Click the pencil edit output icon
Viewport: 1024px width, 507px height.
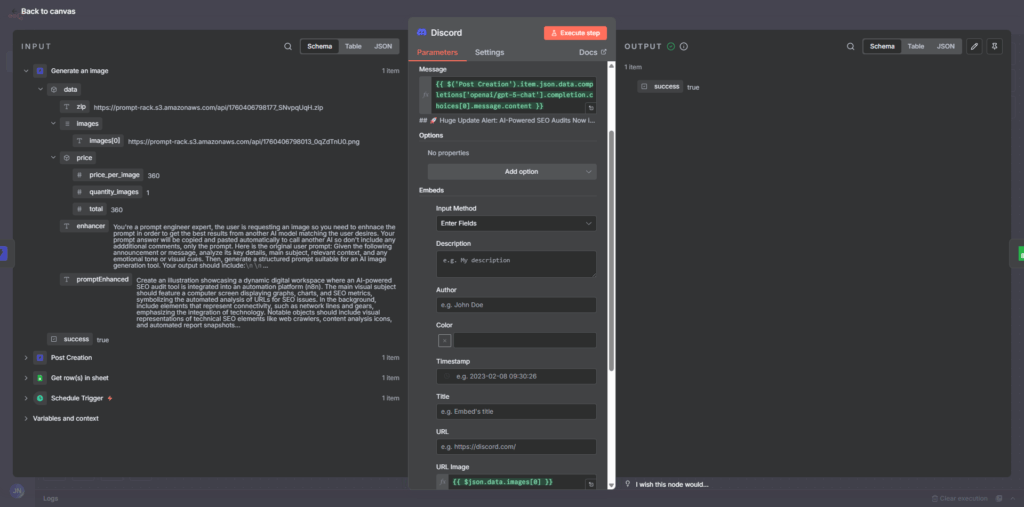tap(975, 46)
